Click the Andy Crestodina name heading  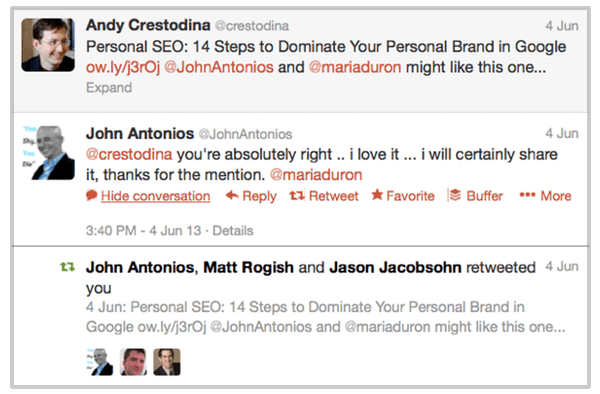point(148,25)
